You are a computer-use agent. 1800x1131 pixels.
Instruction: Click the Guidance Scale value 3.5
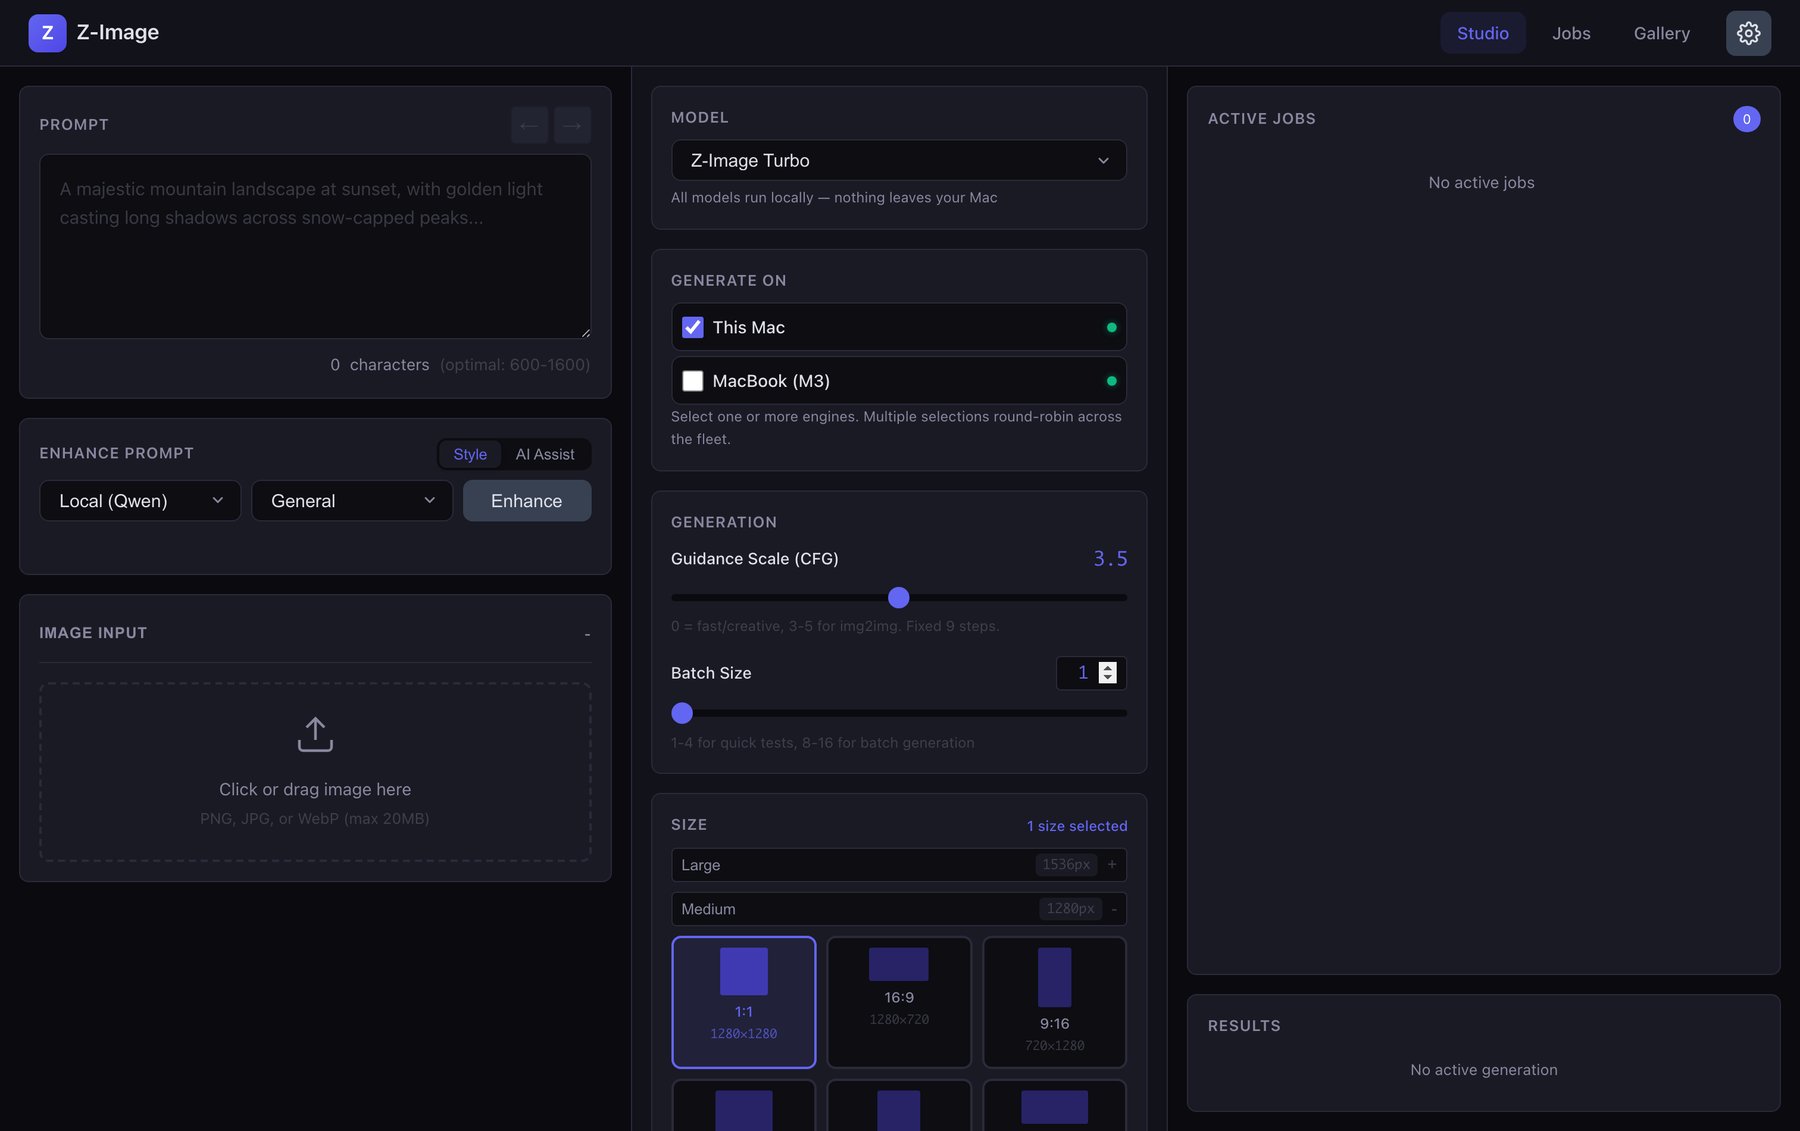1110,559
